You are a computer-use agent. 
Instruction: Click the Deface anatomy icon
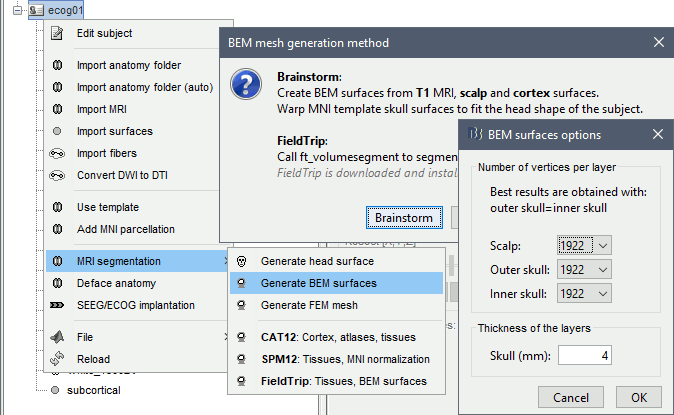[56, 283]
